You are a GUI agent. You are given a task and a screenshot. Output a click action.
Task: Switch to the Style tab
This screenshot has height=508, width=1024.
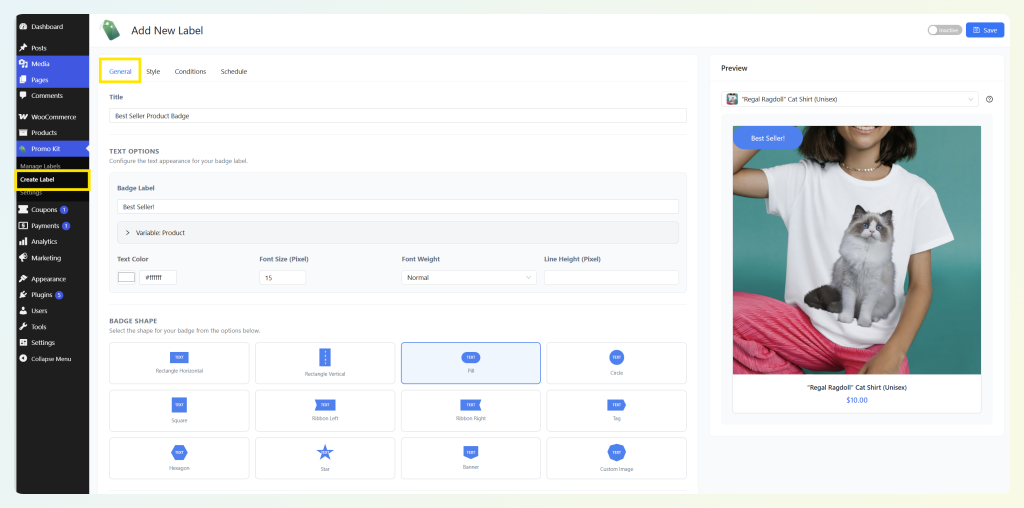coord(153,71)
